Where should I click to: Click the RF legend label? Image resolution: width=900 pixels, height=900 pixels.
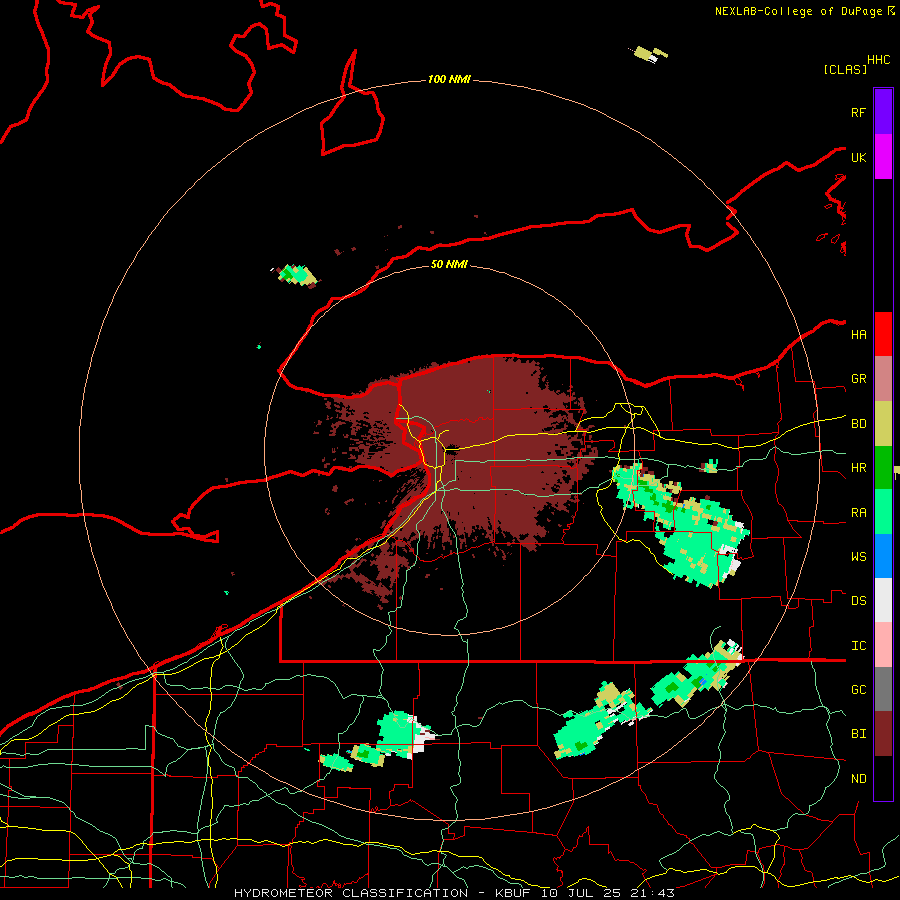click(x=858, y=112)
